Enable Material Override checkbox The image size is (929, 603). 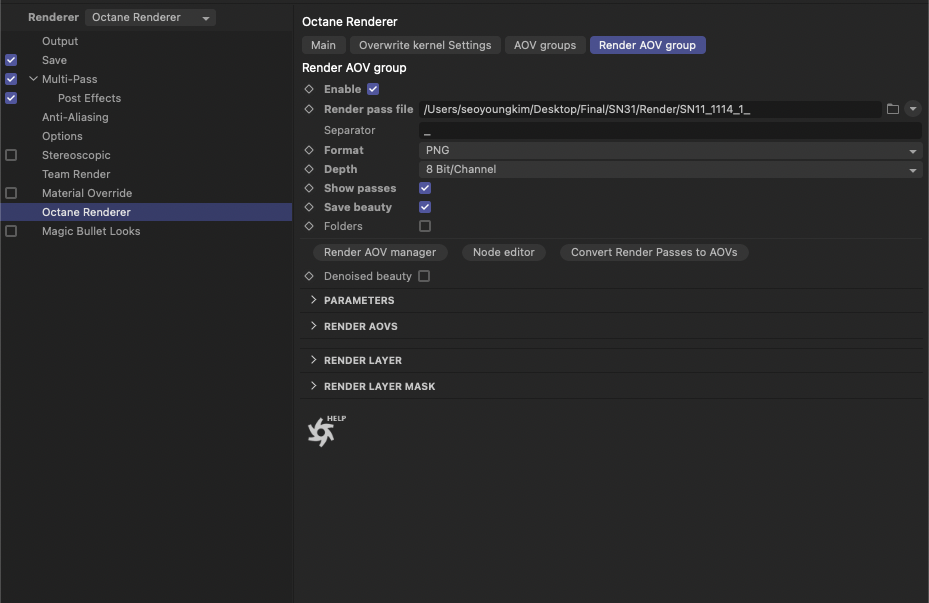point(11,193)
